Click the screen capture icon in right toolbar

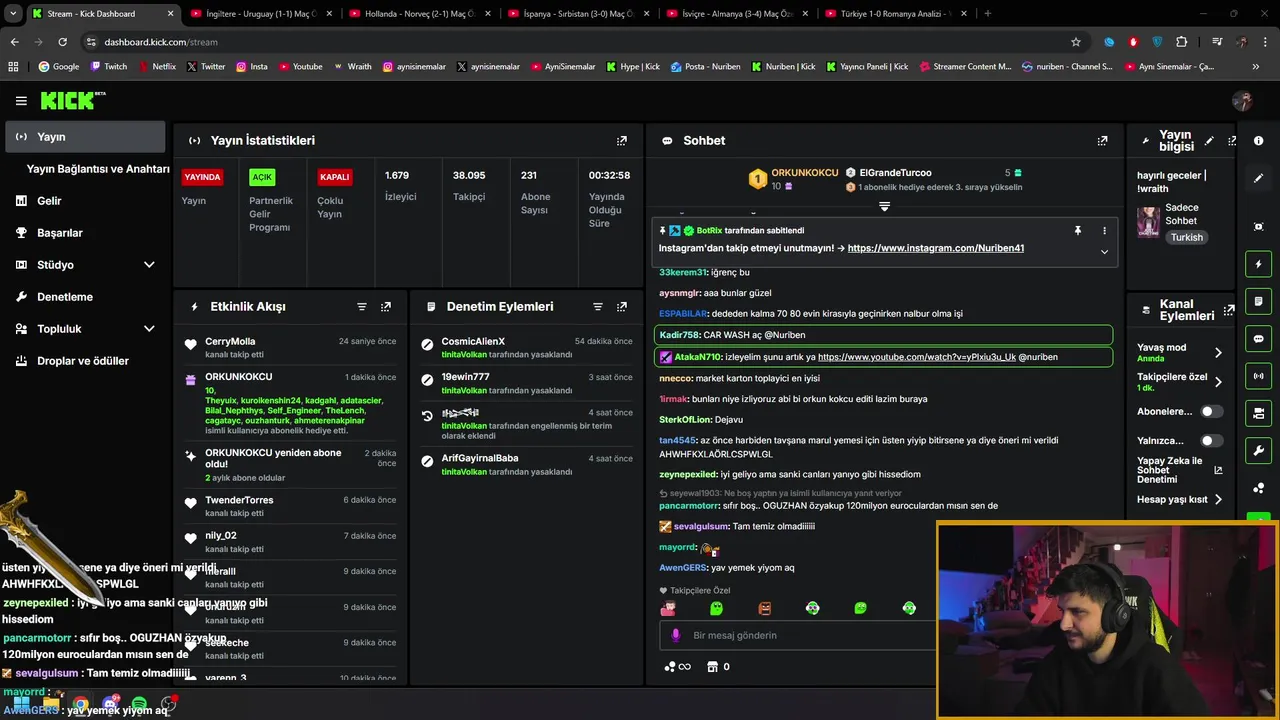click(x=1259, y=227)
